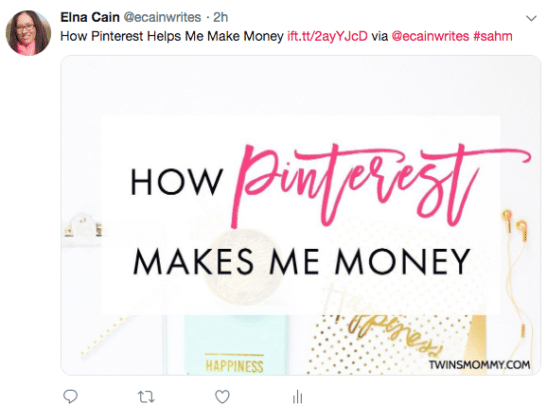View tweet activity bar chart icon
This screenshot has height=405, width=547.
point(298,397)
